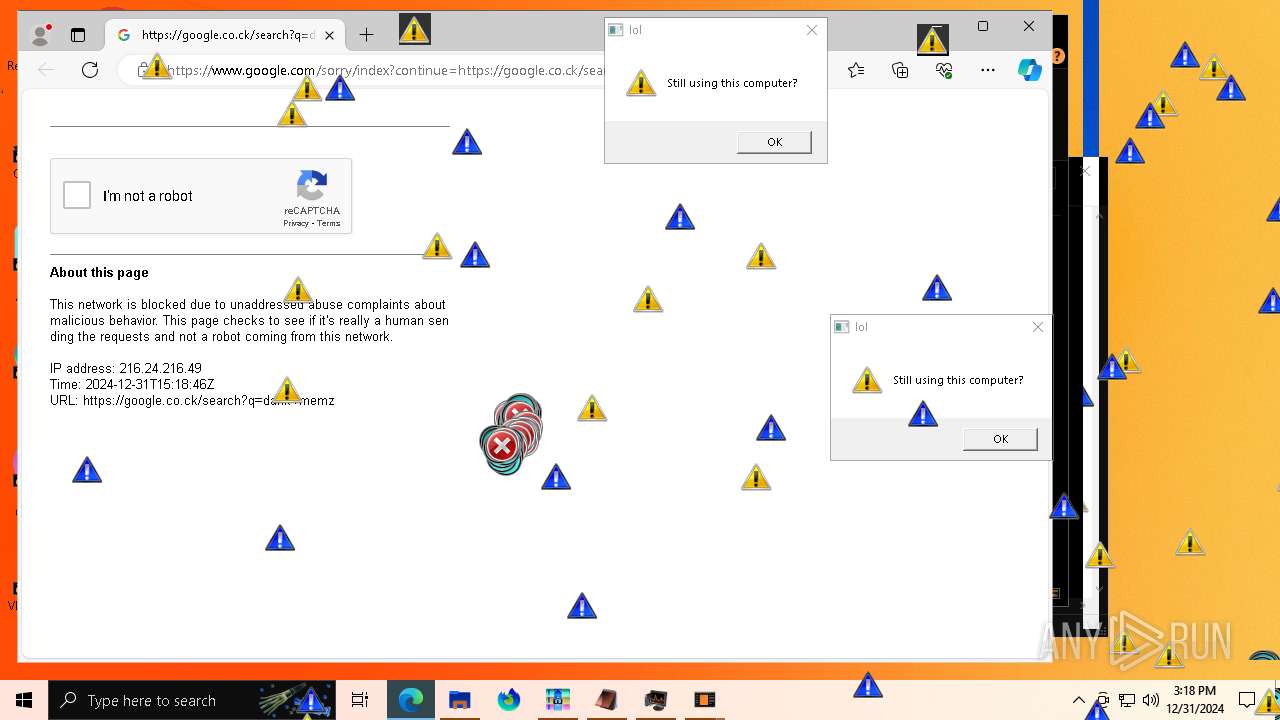Refresh the blocked Google page
Viewport: 1280px width, 720px height.
click(90, 70)
